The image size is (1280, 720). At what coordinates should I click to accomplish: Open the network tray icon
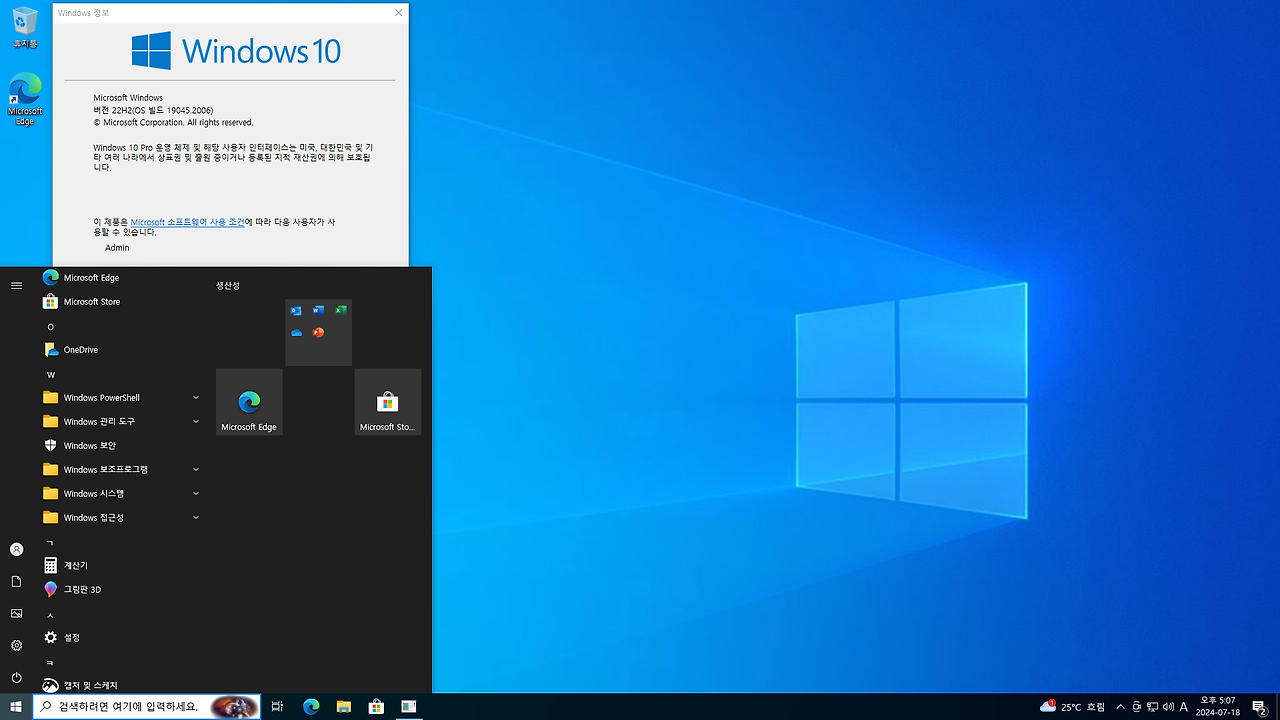coord(1153,707)
